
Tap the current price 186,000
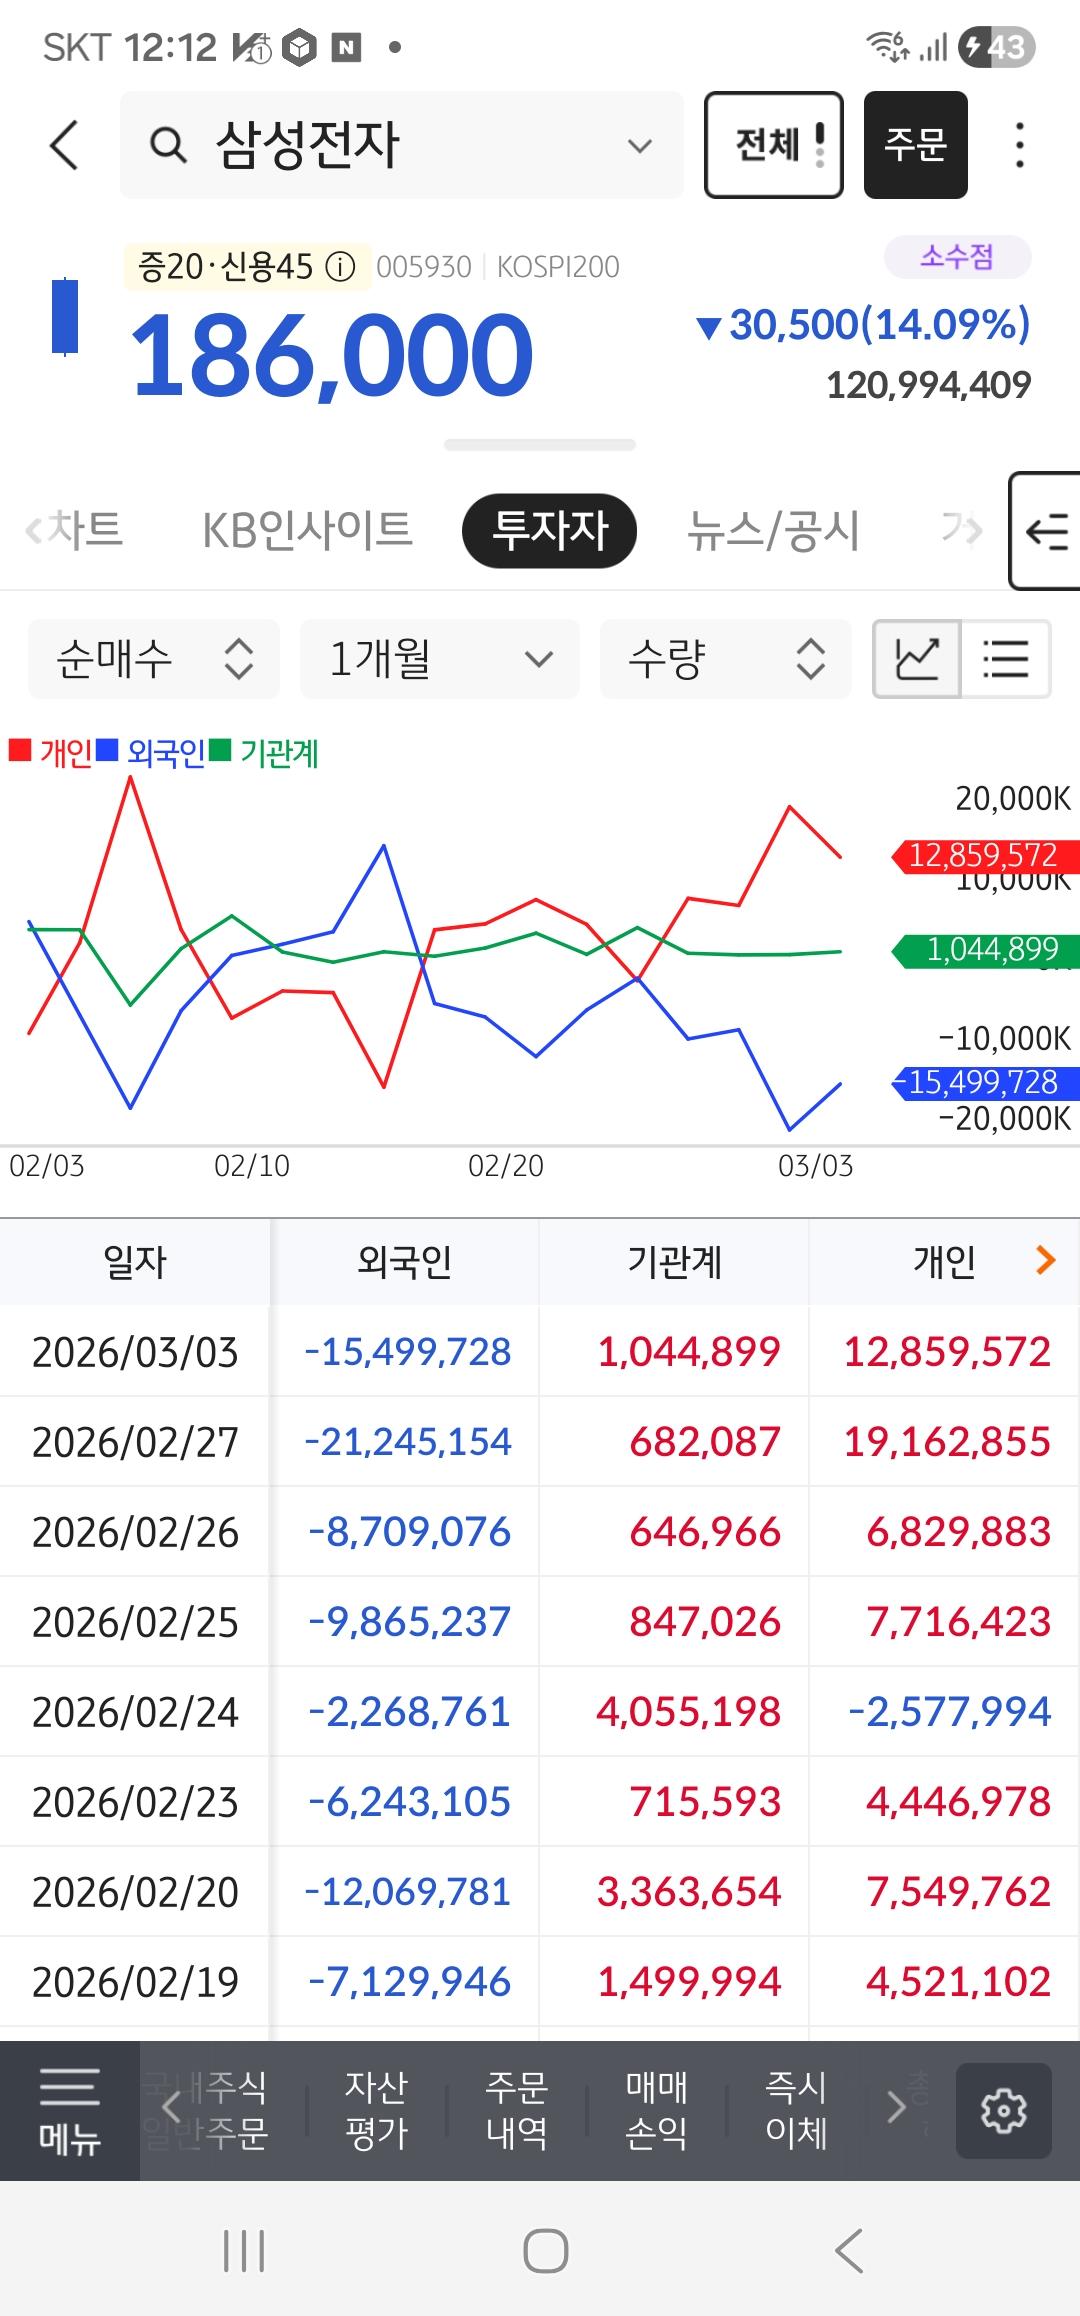(x=331, y=354)
